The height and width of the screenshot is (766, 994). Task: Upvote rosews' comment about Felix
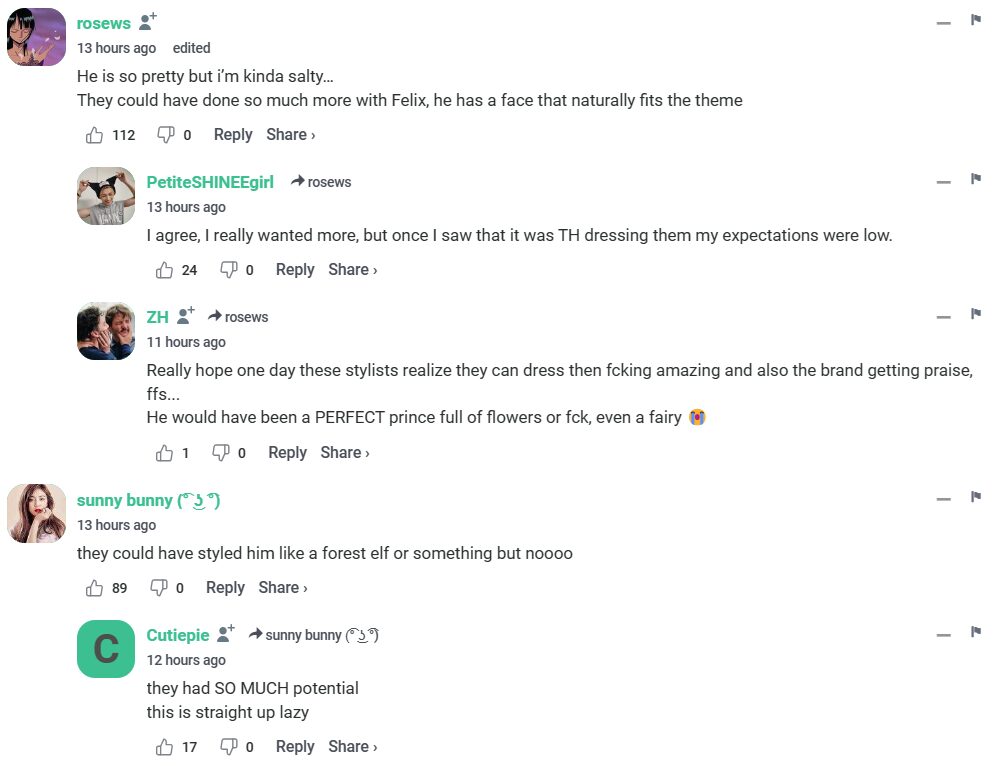95,135
